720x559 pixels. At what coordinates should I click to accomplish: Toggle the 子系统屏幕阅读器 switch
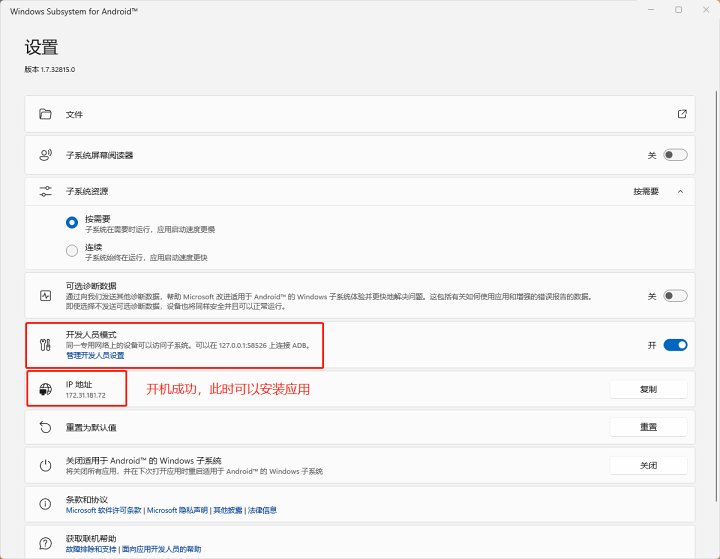point(675,155)
